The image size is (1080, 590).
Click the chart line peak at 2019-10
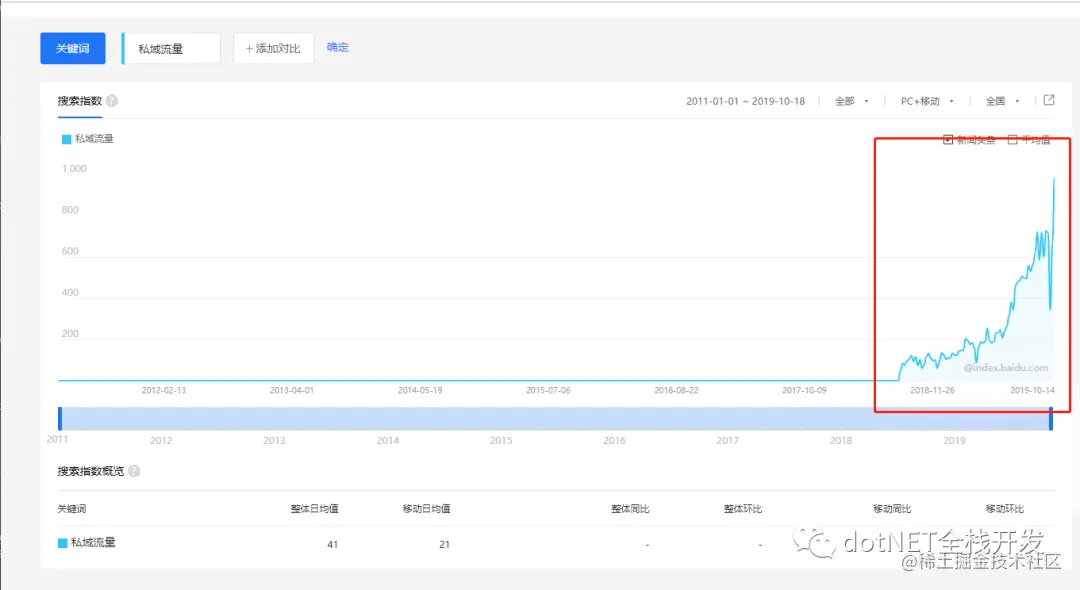tap(1054, 178)
